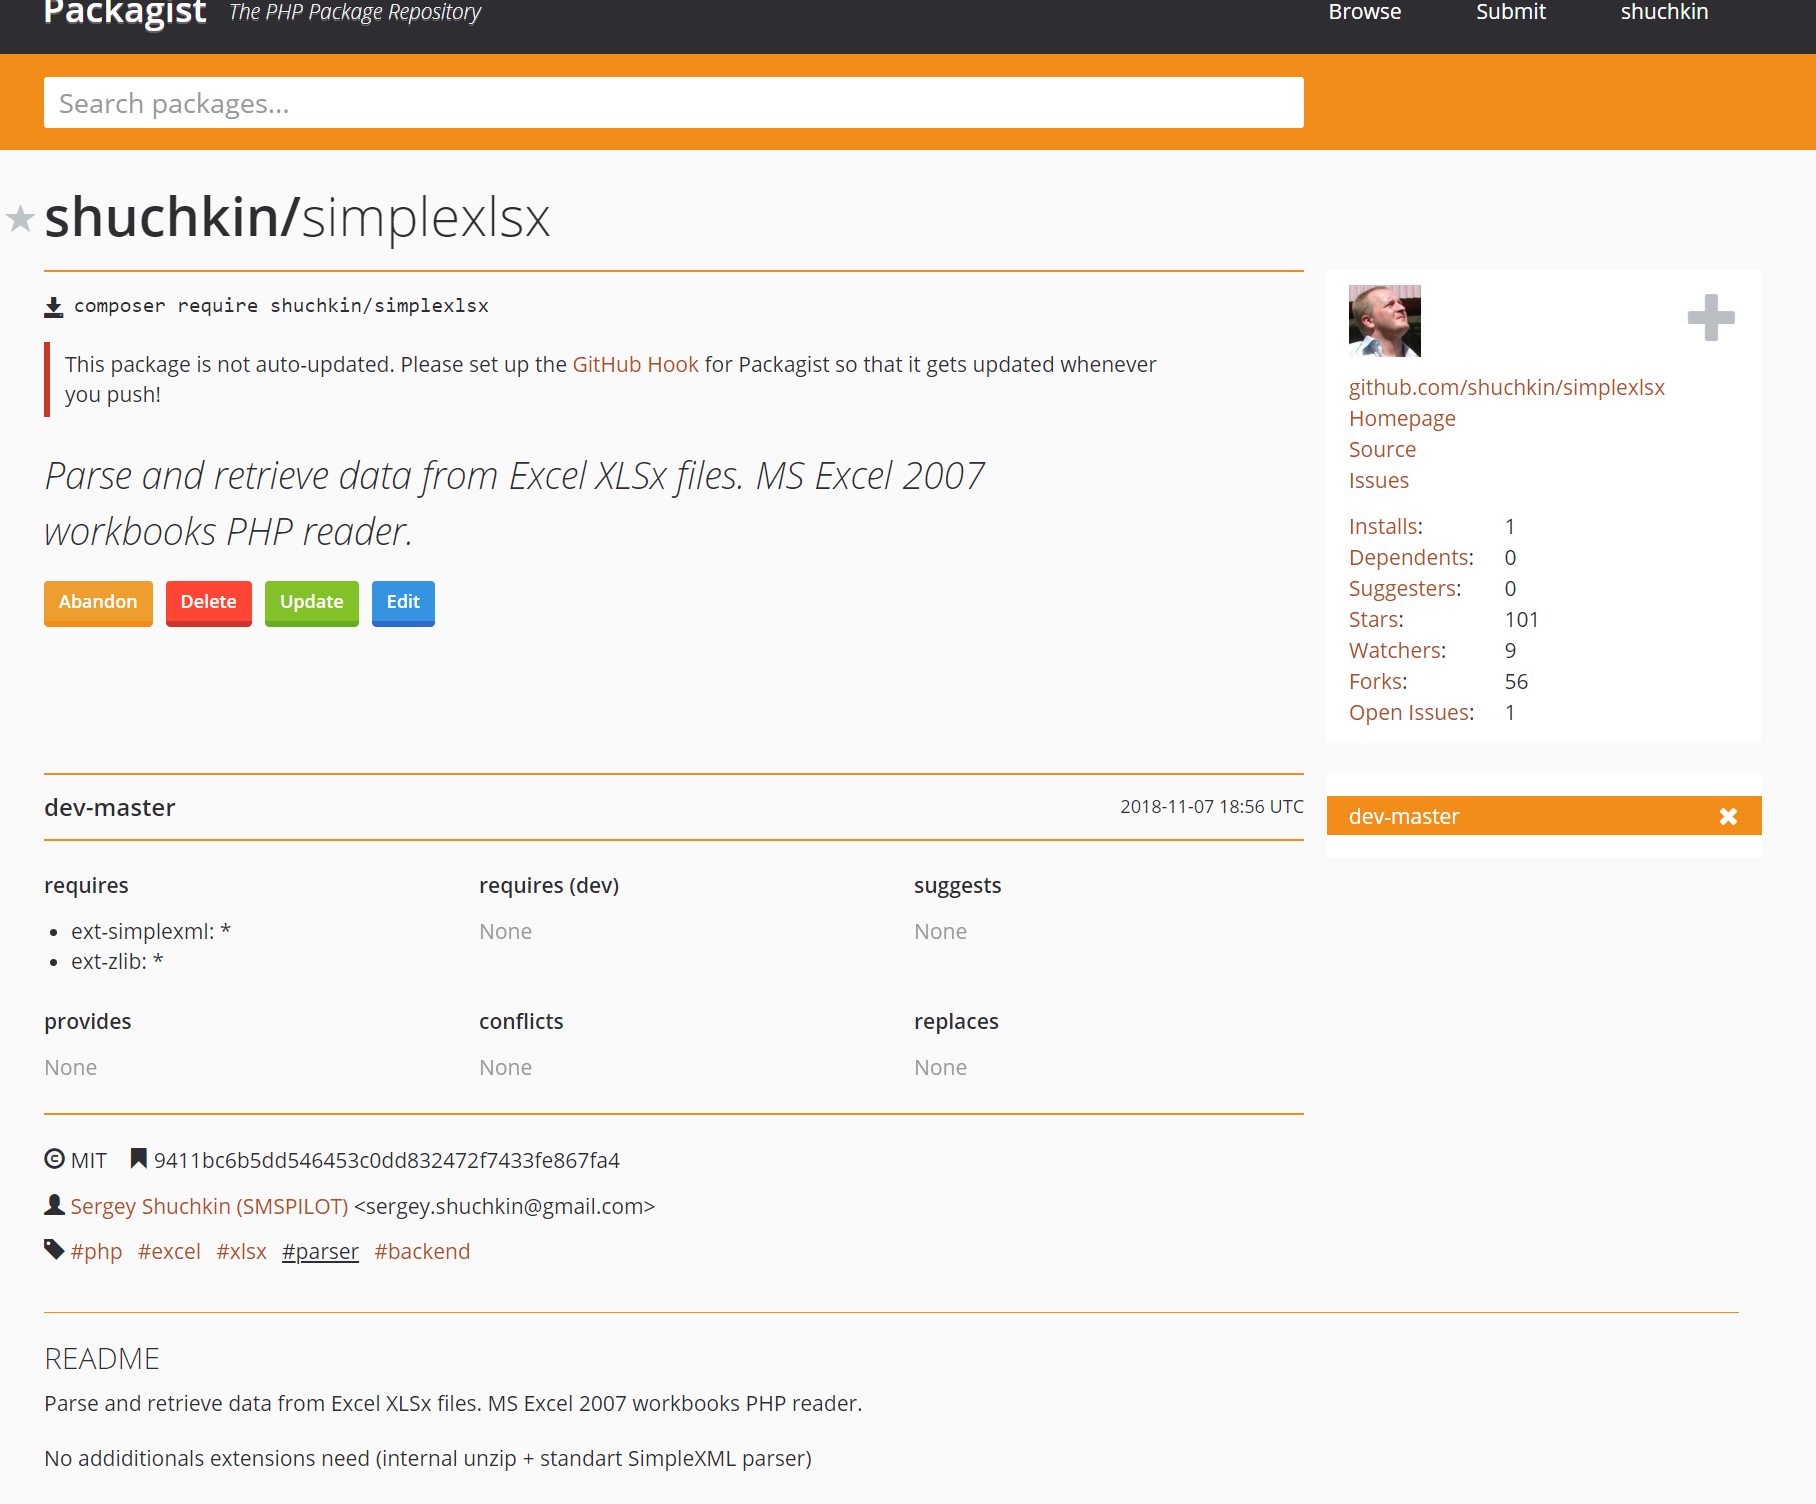Click the Forks count 56
1816x1504 pixels.
click(1516, 682)
